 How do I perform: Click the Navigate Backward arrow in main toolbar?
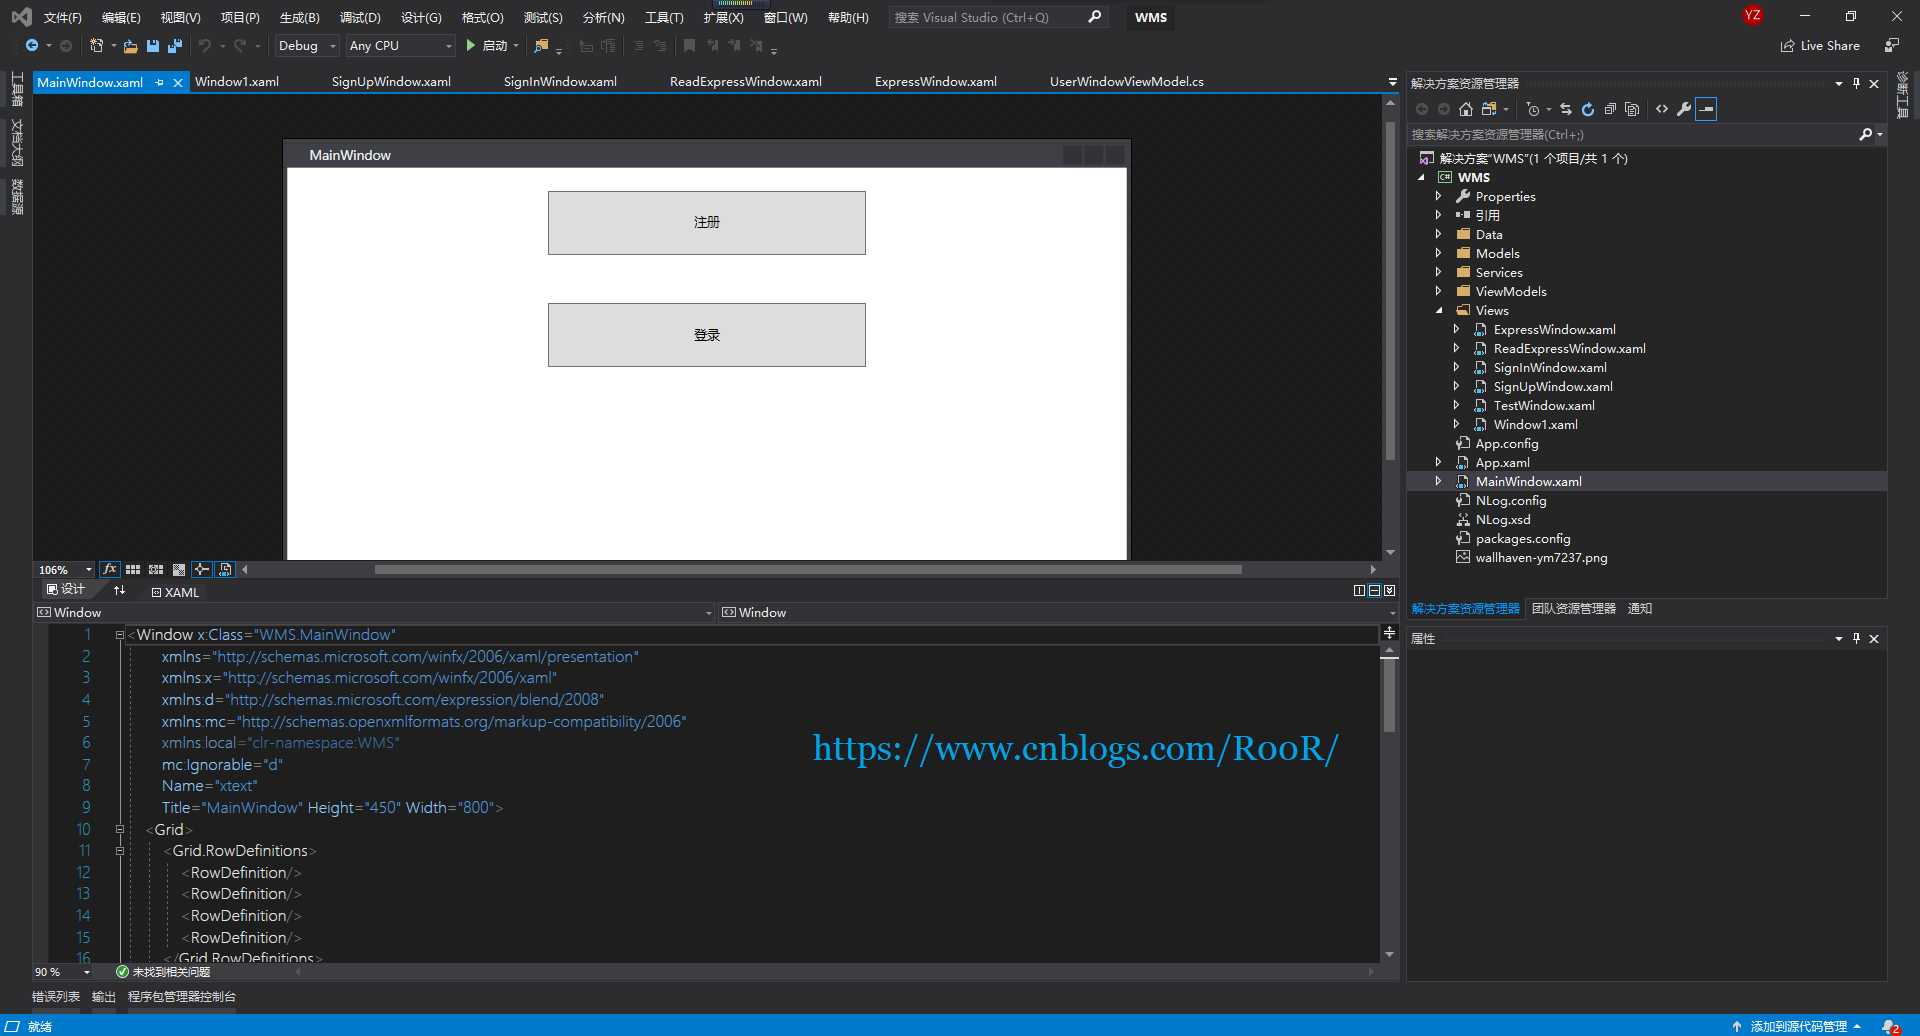32,46
